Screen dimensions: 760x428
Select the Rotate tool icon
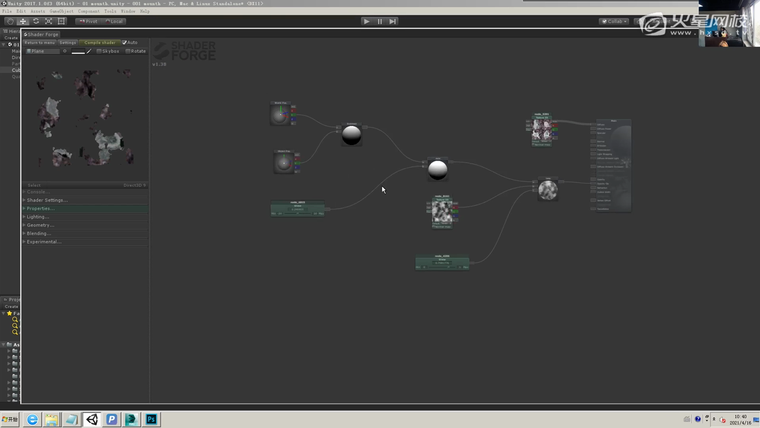point(36,21)
